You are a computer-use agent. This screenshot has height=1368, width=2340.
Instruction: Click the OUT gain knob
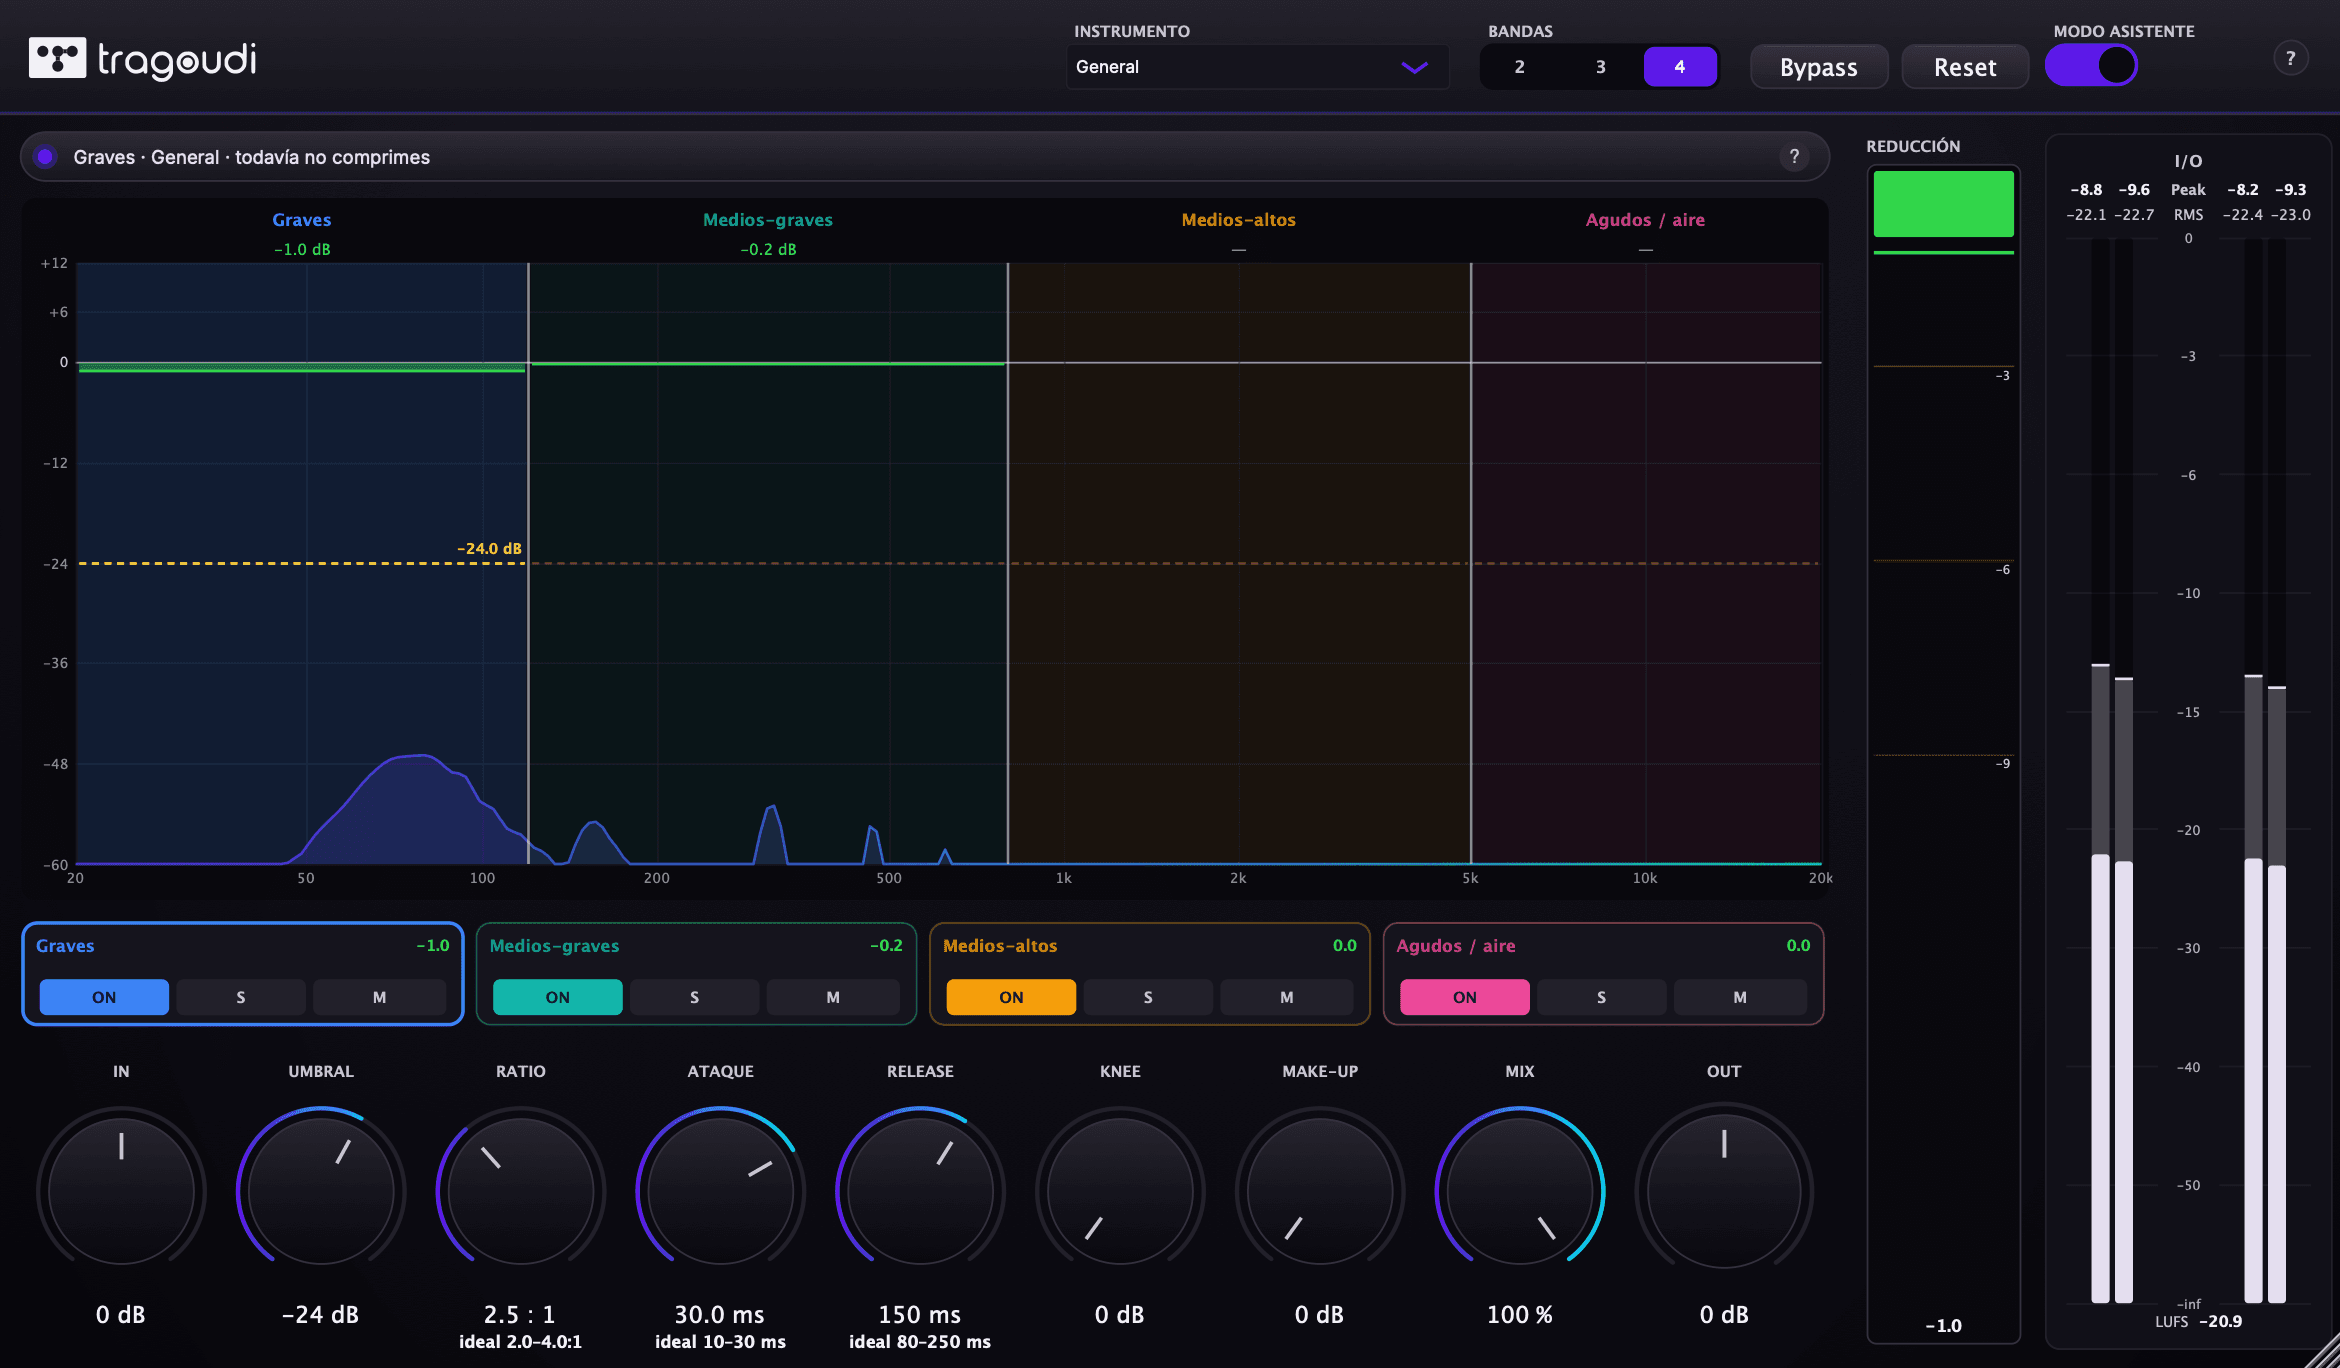1724,1189
